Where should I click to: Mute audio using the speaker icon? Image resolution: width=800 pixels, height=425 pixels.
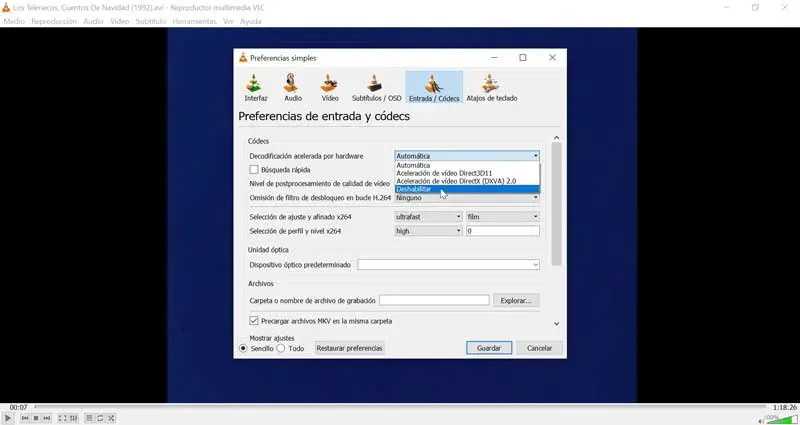(761, 421)
